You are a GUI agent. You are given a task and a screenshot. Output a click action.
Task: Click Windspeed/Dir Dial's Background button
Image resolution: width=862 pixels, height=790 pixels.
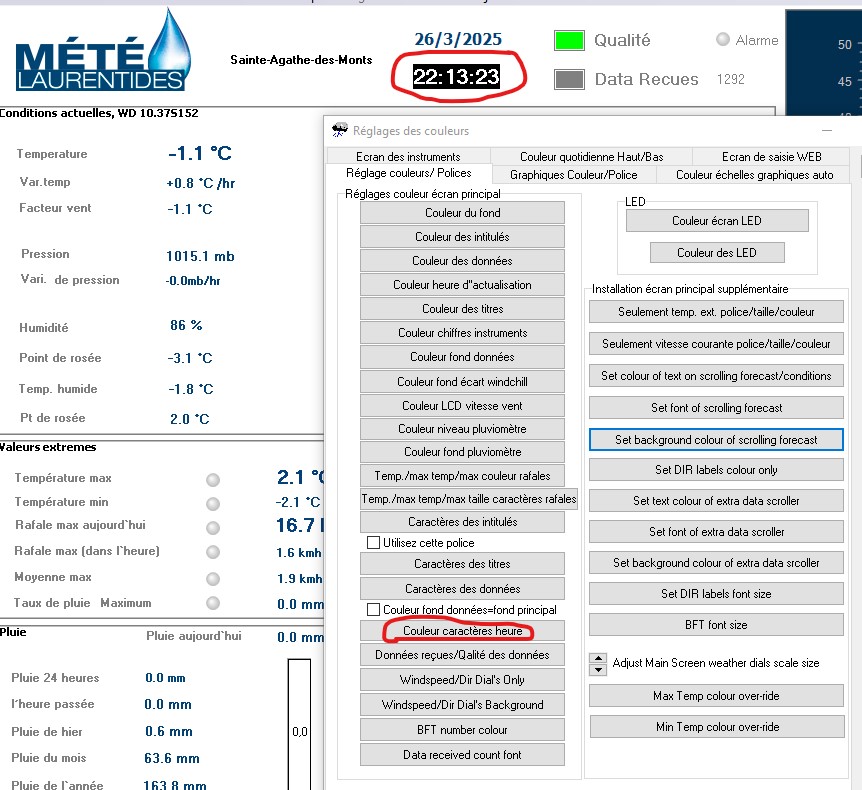(462, 705)
